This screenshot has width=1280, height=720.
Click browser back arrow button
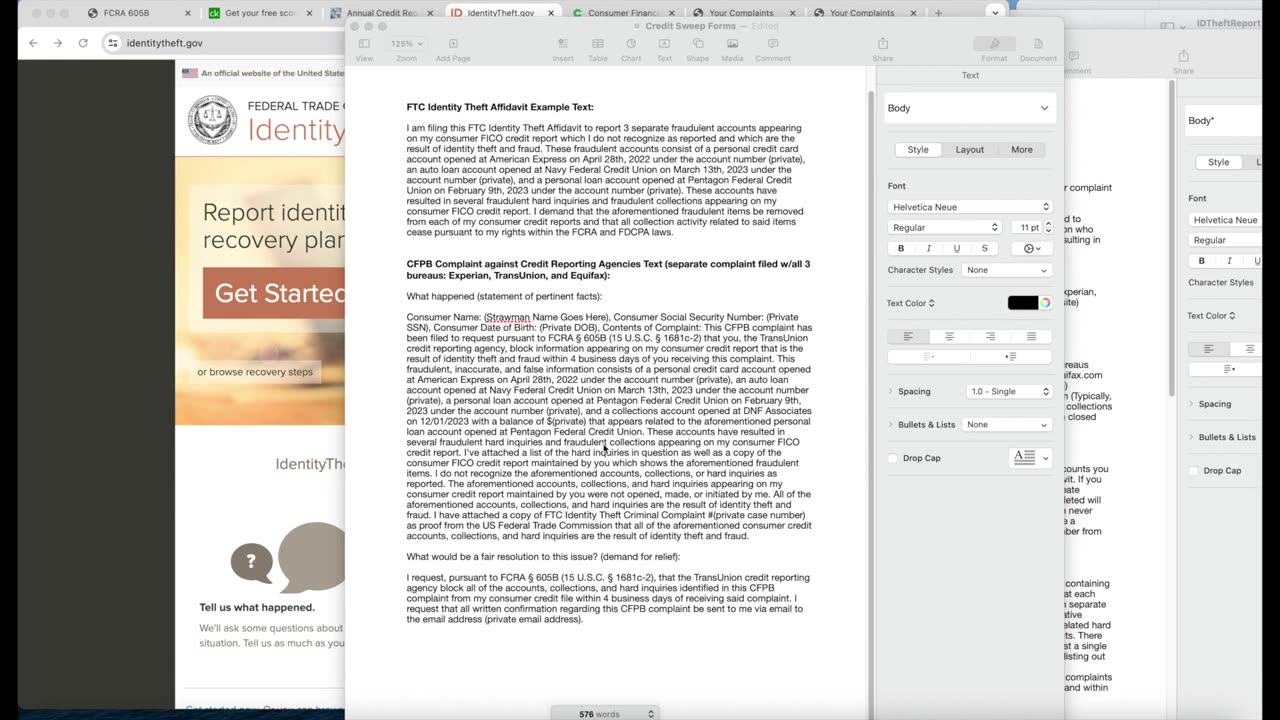pos(33,43)
